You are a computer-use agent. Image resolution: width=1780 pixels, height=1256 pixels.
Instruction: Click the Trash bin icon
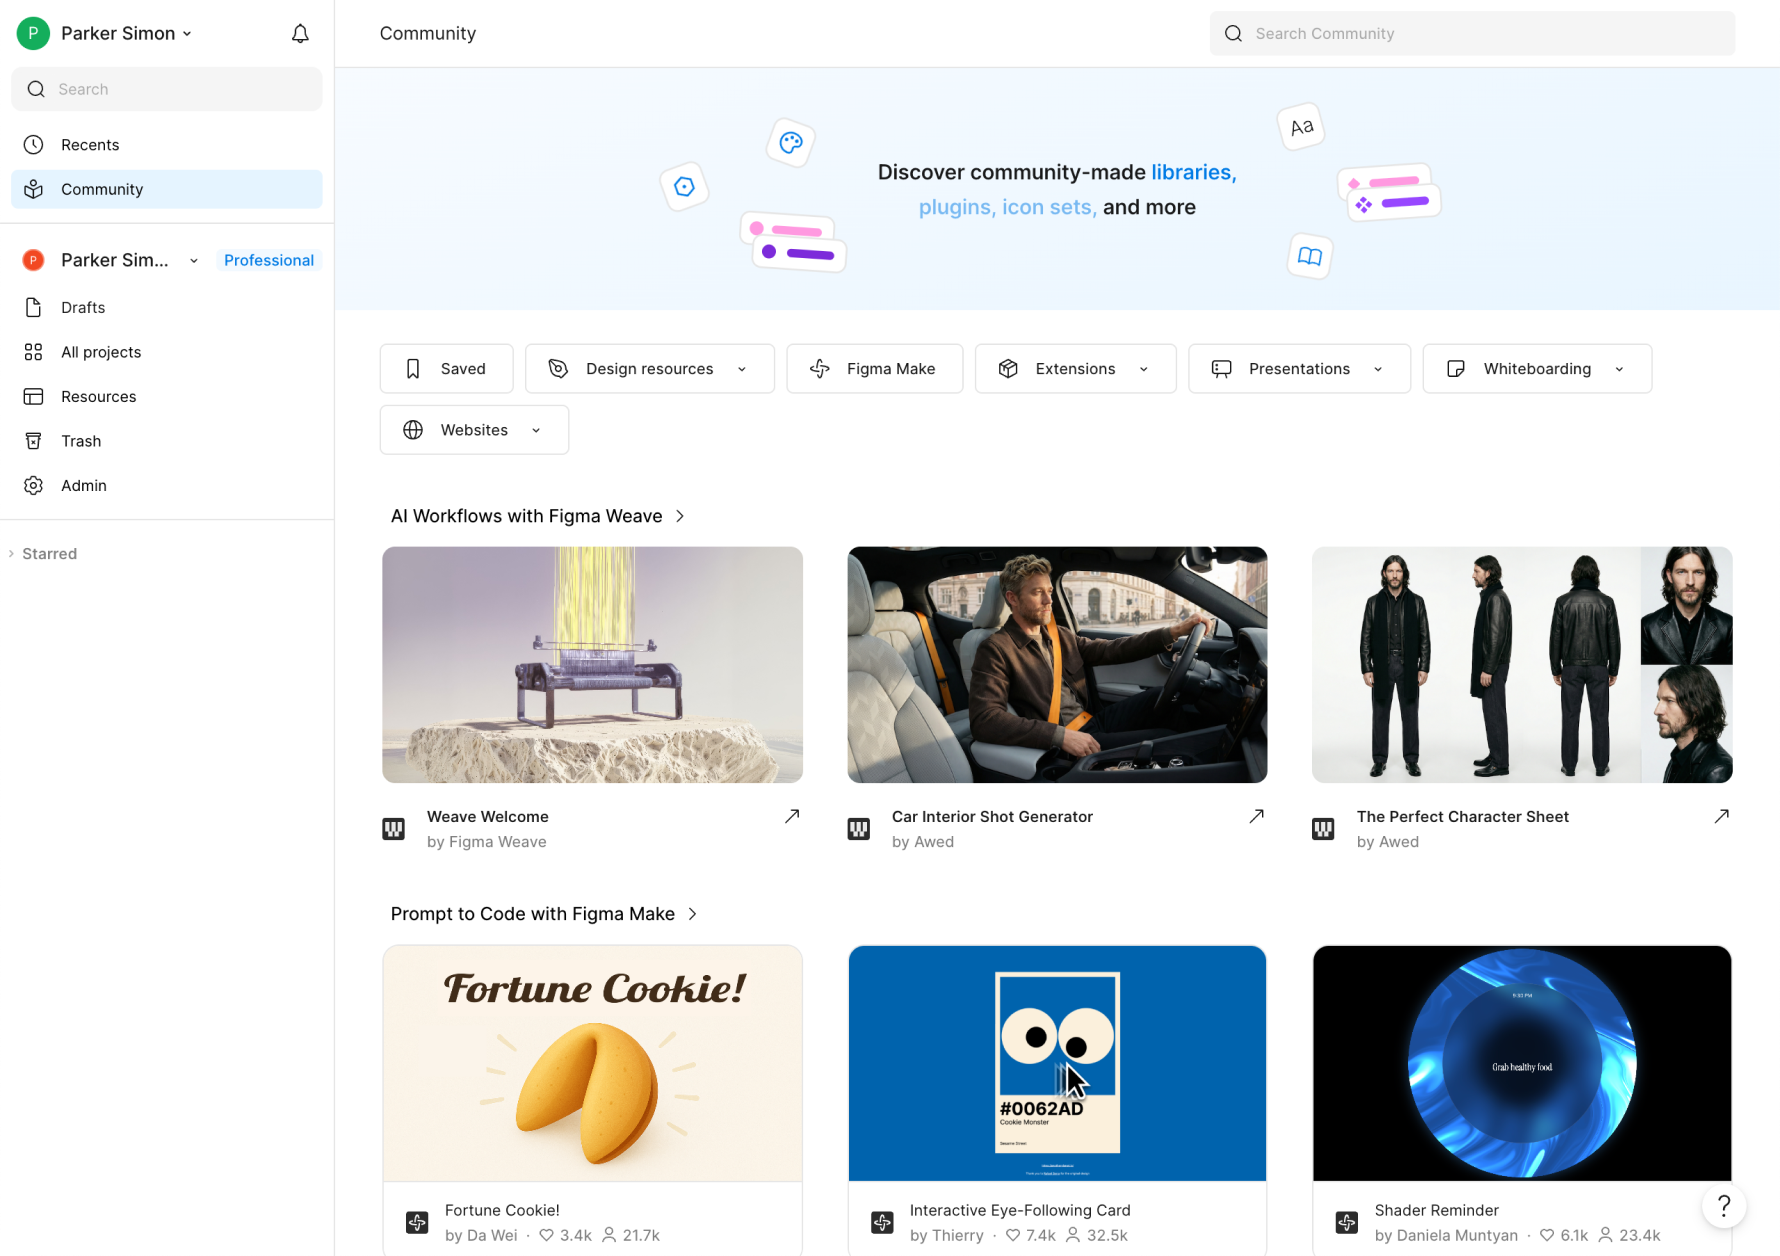(x=34, y=441)
